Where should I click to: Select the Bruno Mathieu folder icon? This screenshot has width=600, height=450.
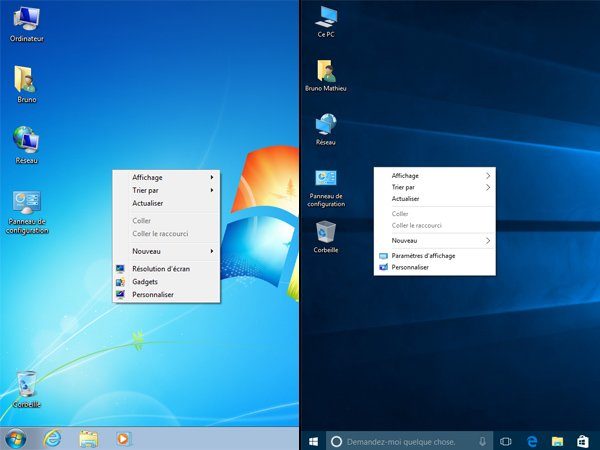[x=326, y=75]
